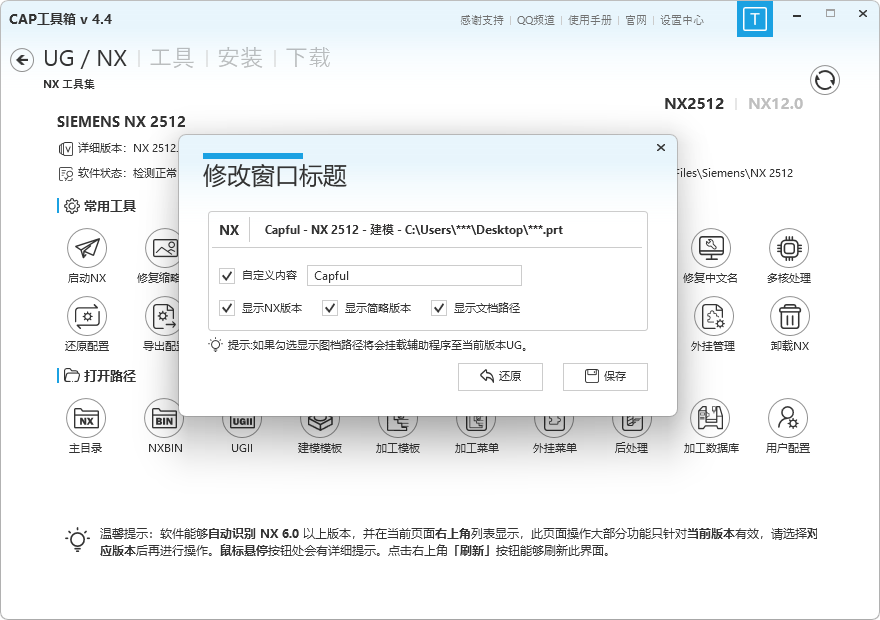Click the 还原配置 restore config icon
The image size is (880, 620).
click(x=87, y=317)
